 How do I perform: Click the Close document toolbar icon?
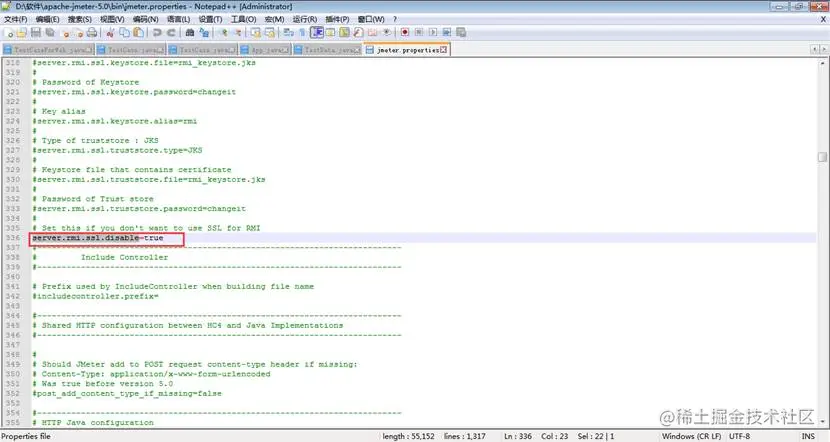(66, 33)
